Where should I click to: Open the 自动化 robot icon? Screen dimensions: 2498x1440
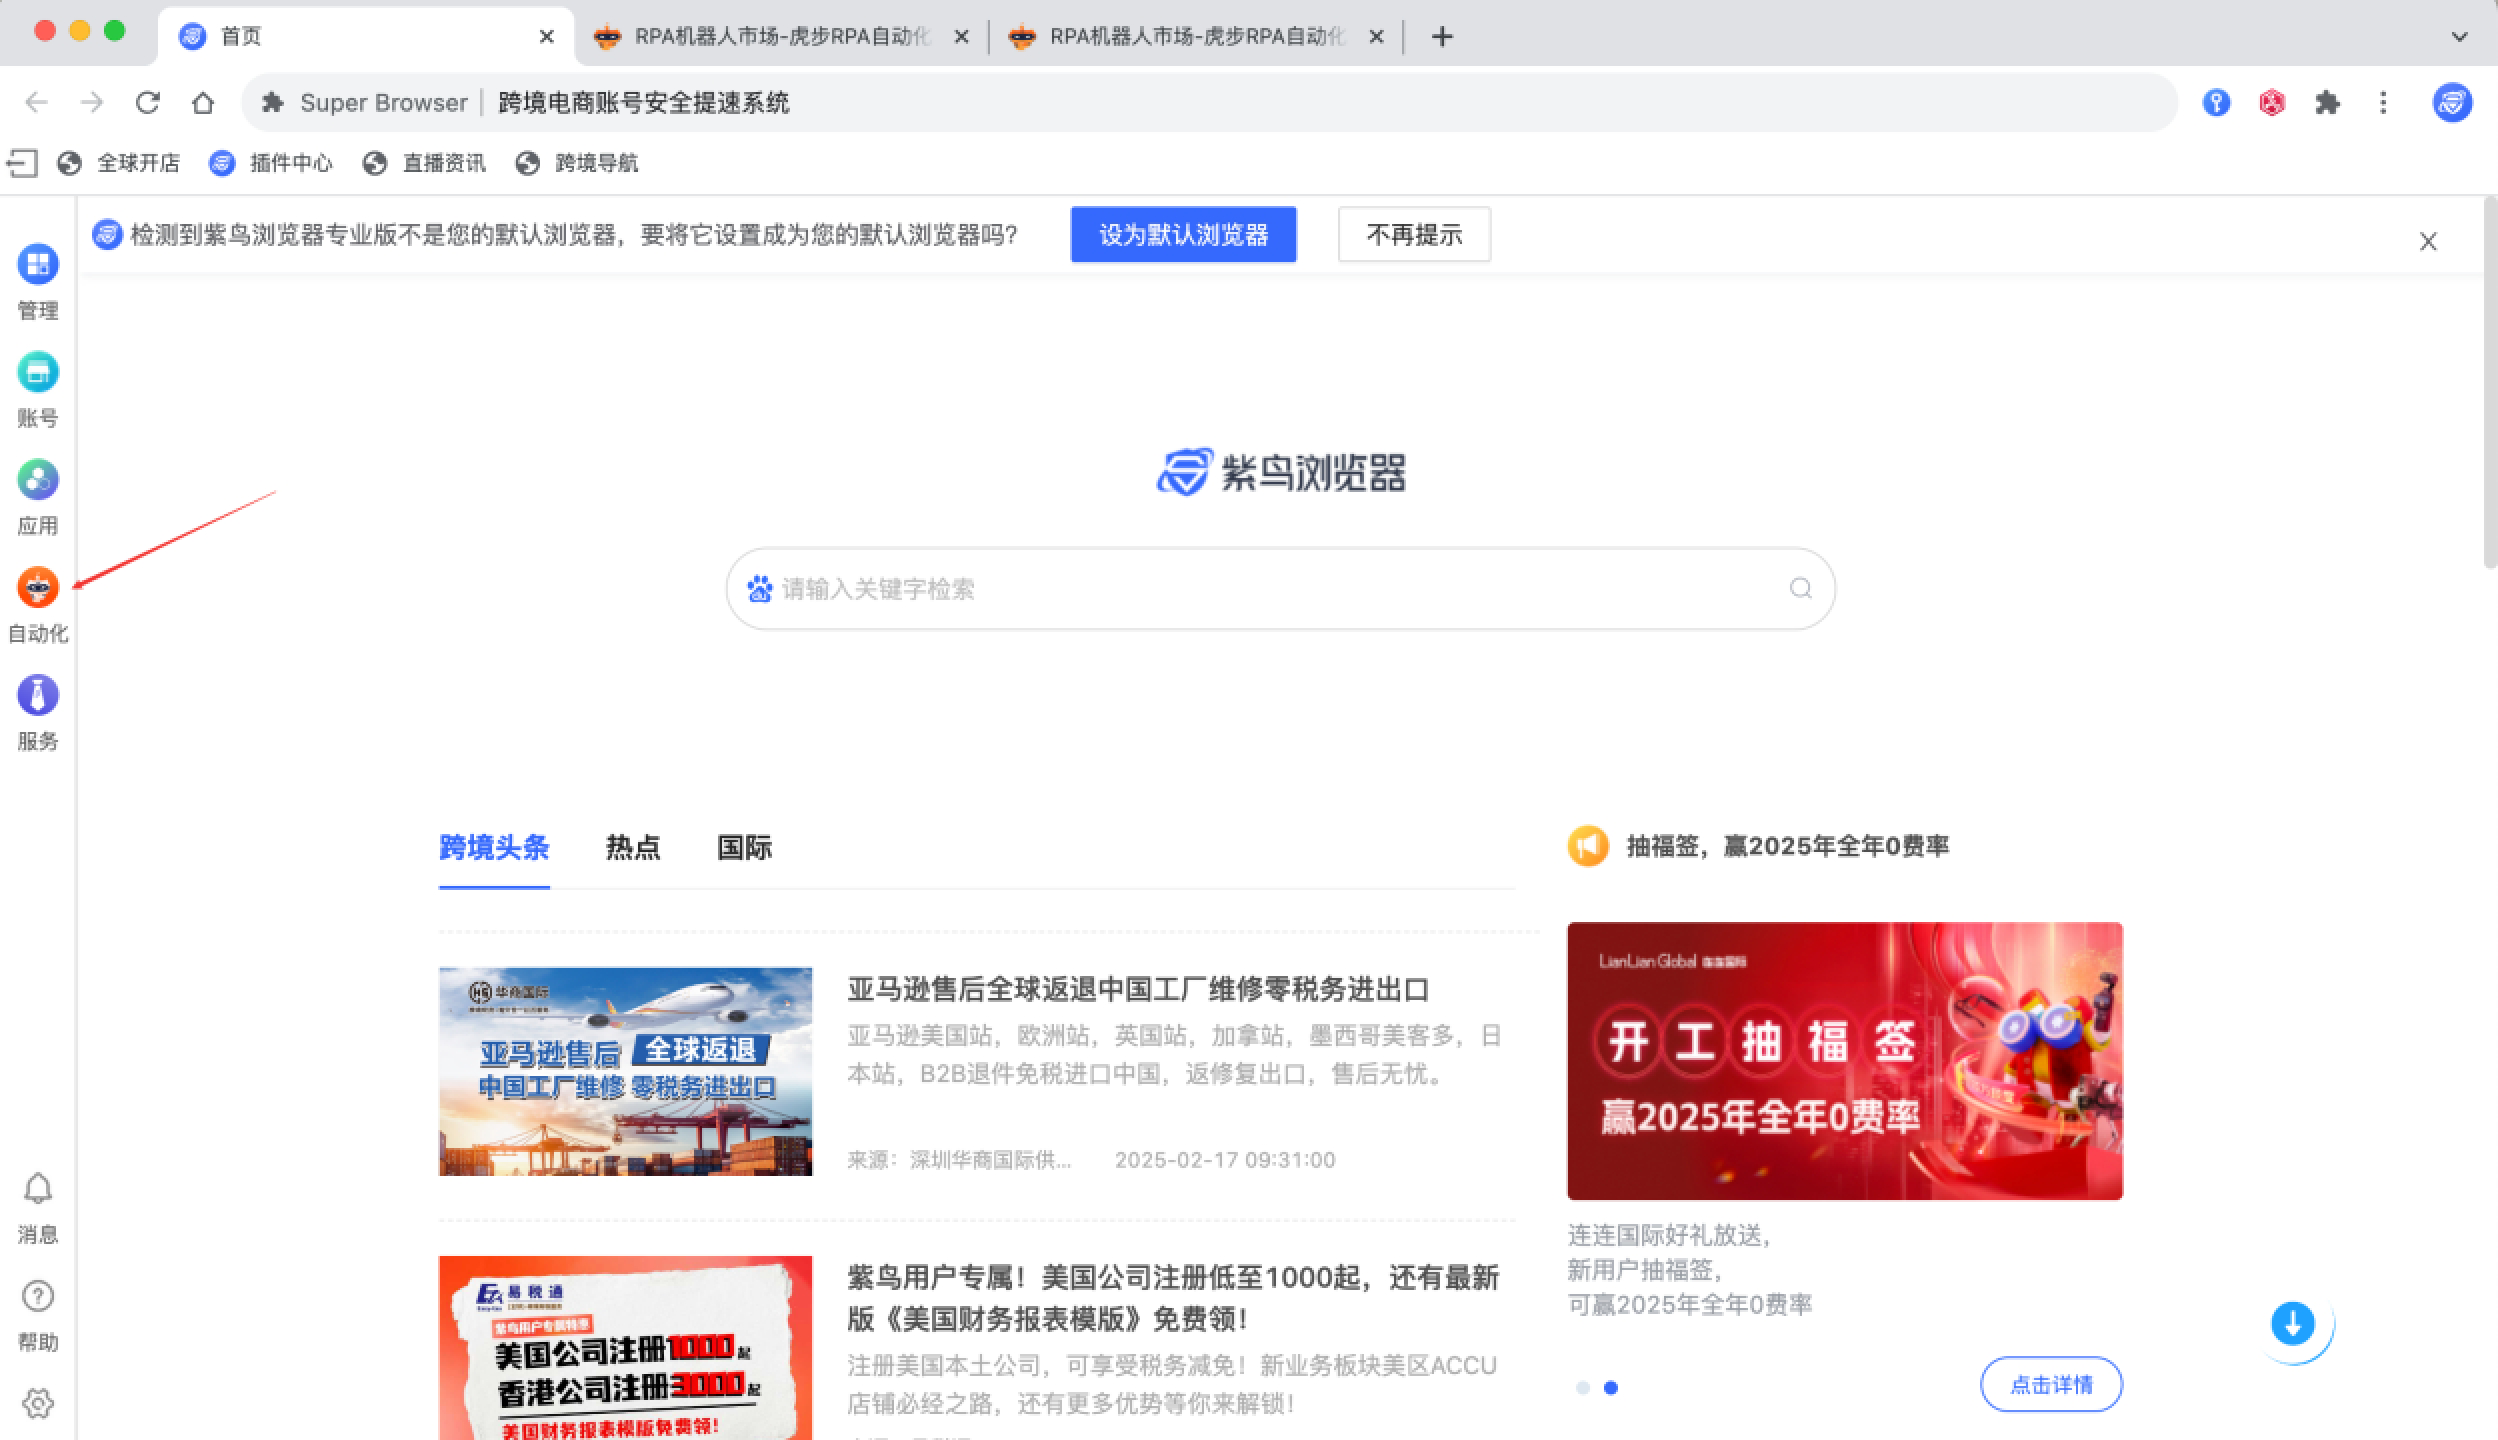pos(38,588)
